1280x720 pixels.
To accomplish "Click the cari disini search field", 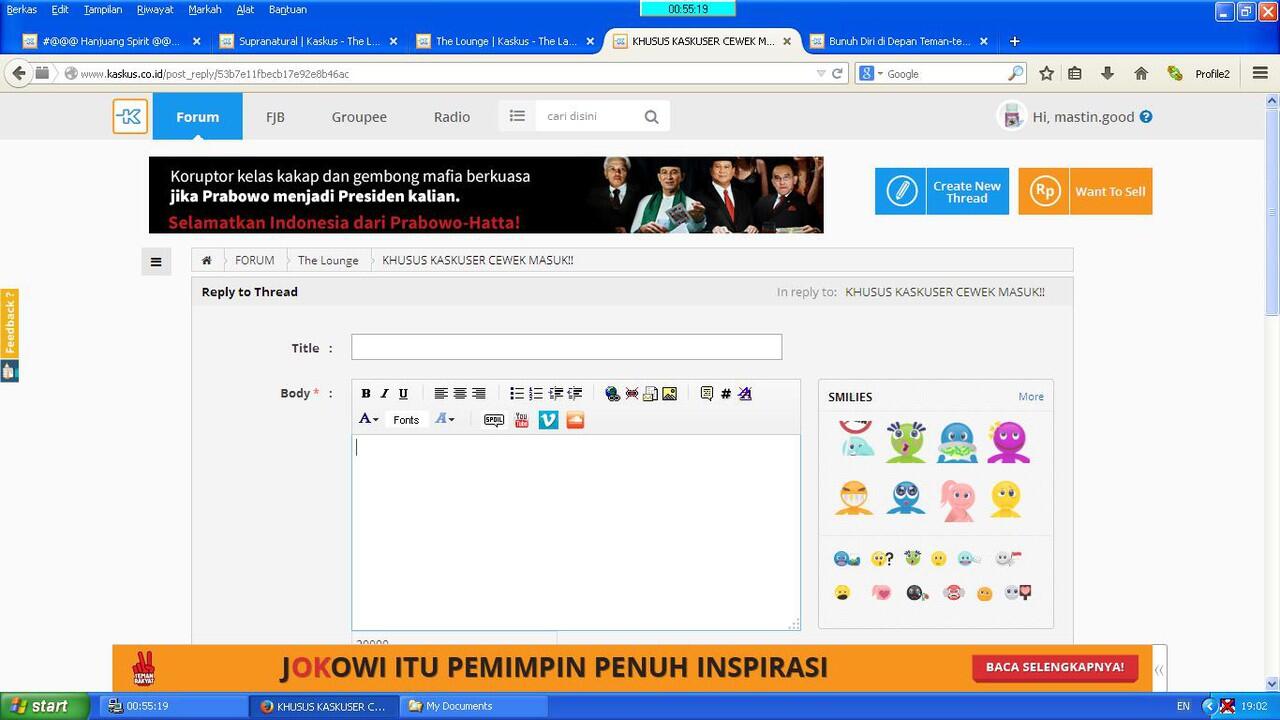I will point(587,116).
